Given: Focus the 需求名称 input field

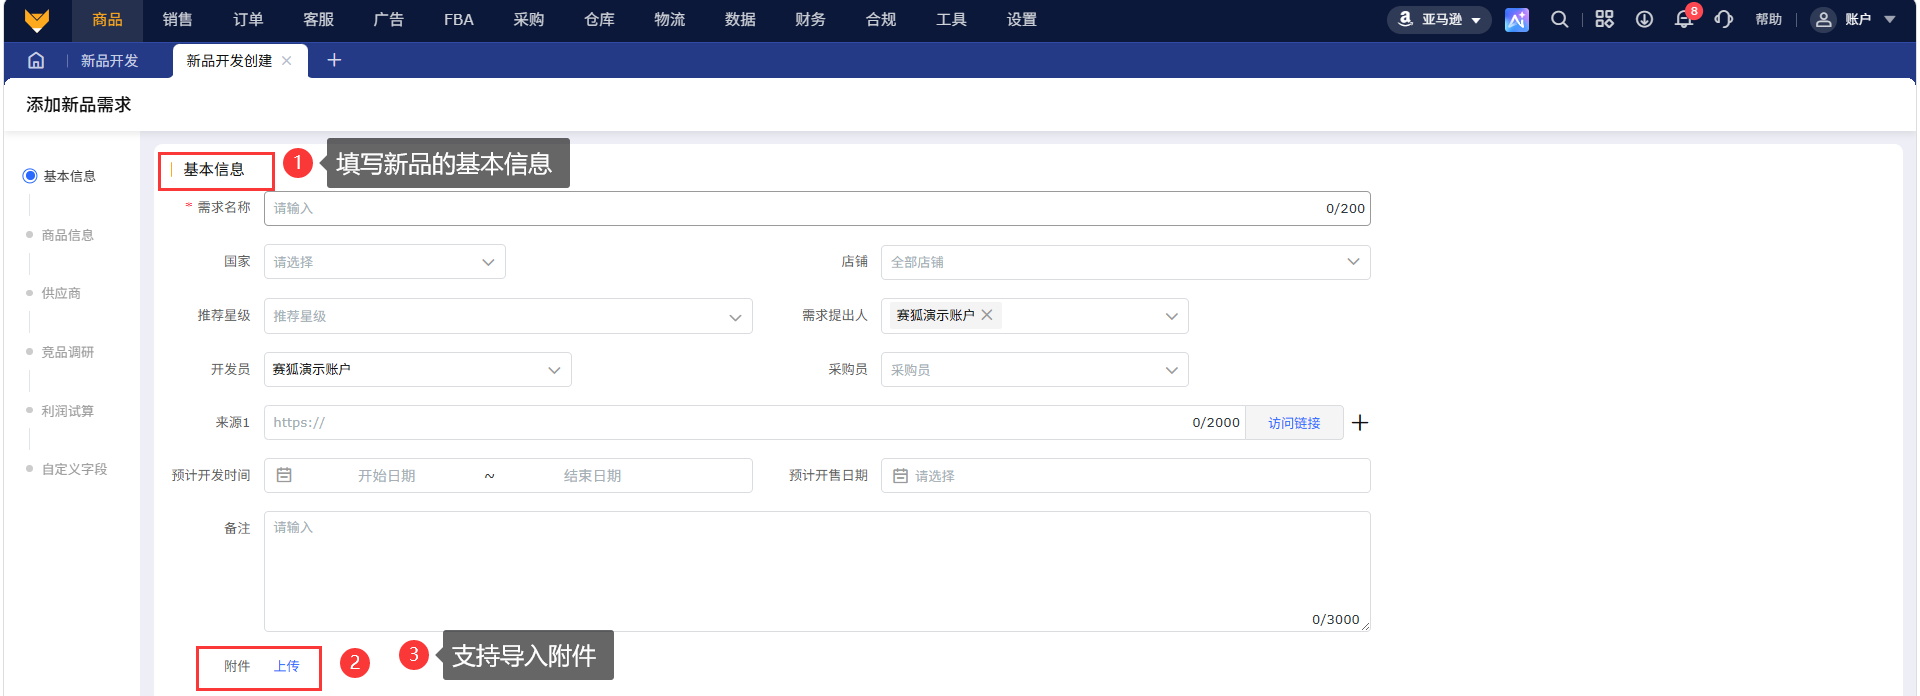Looking at the screenshot, I should [x=817, y=208].
